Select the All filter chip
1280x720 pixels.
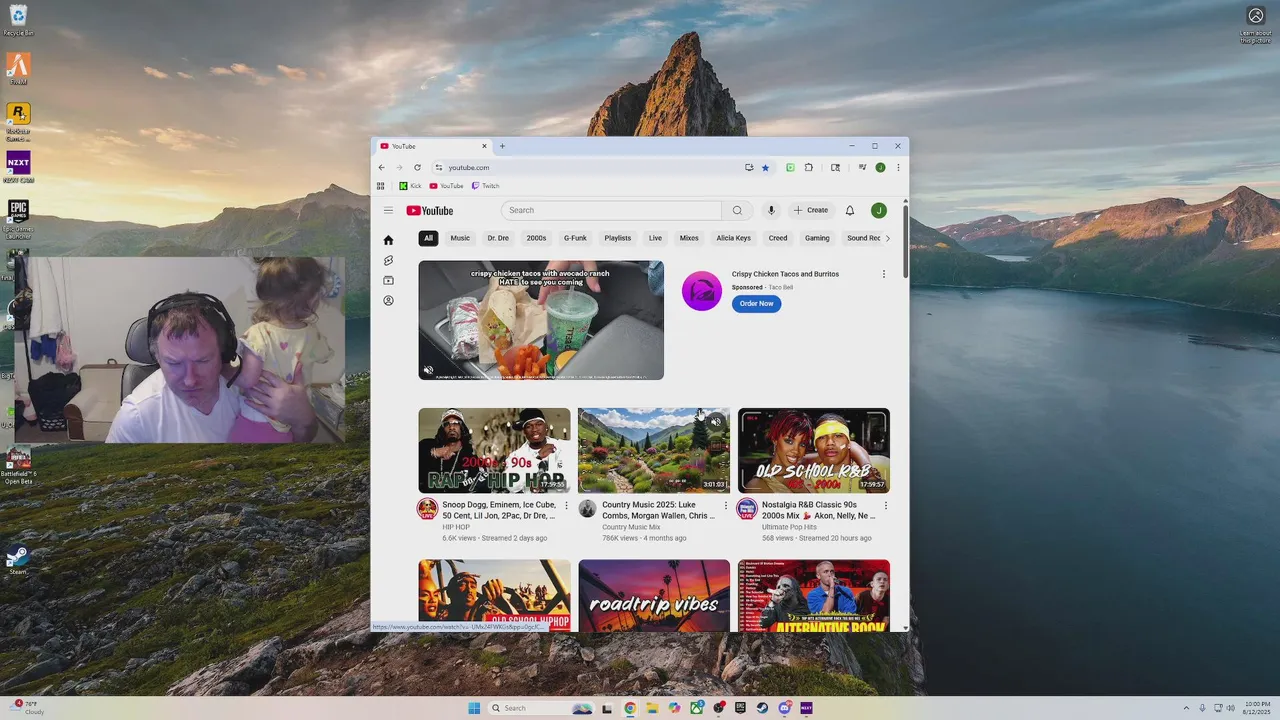[428, 238]
